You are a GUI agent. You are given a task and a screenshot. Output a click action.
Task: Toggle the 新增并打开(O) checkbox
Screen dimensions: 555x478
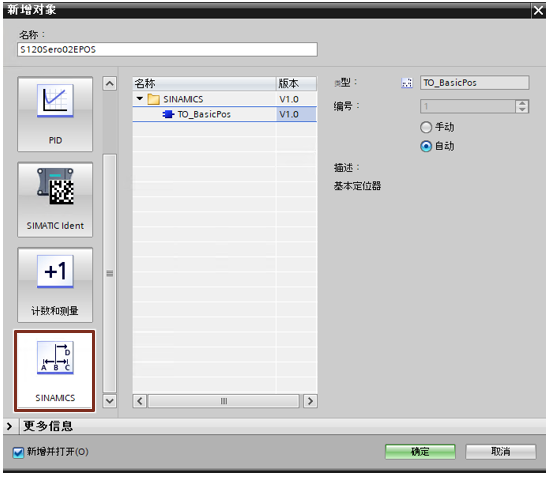(x=18, y=452)
